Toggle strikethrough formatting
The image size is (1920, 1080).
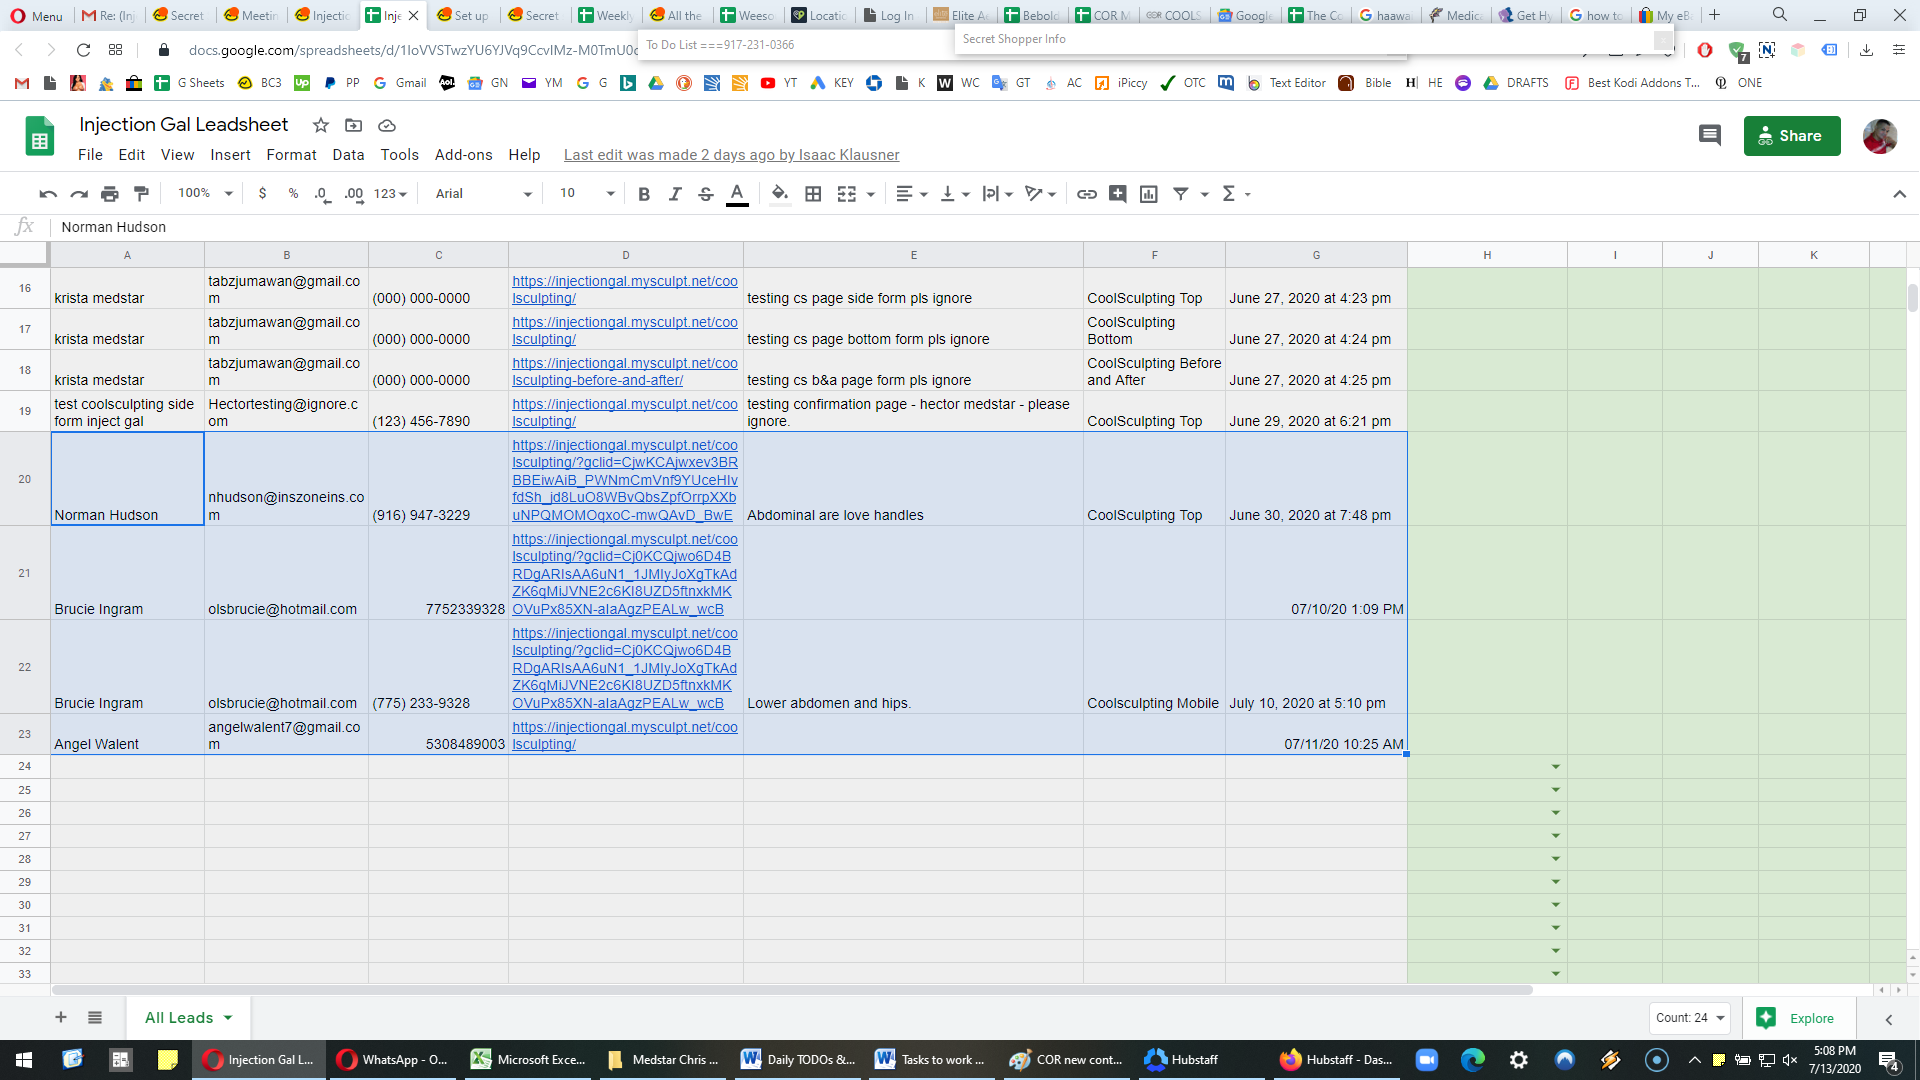pos(706,194)
